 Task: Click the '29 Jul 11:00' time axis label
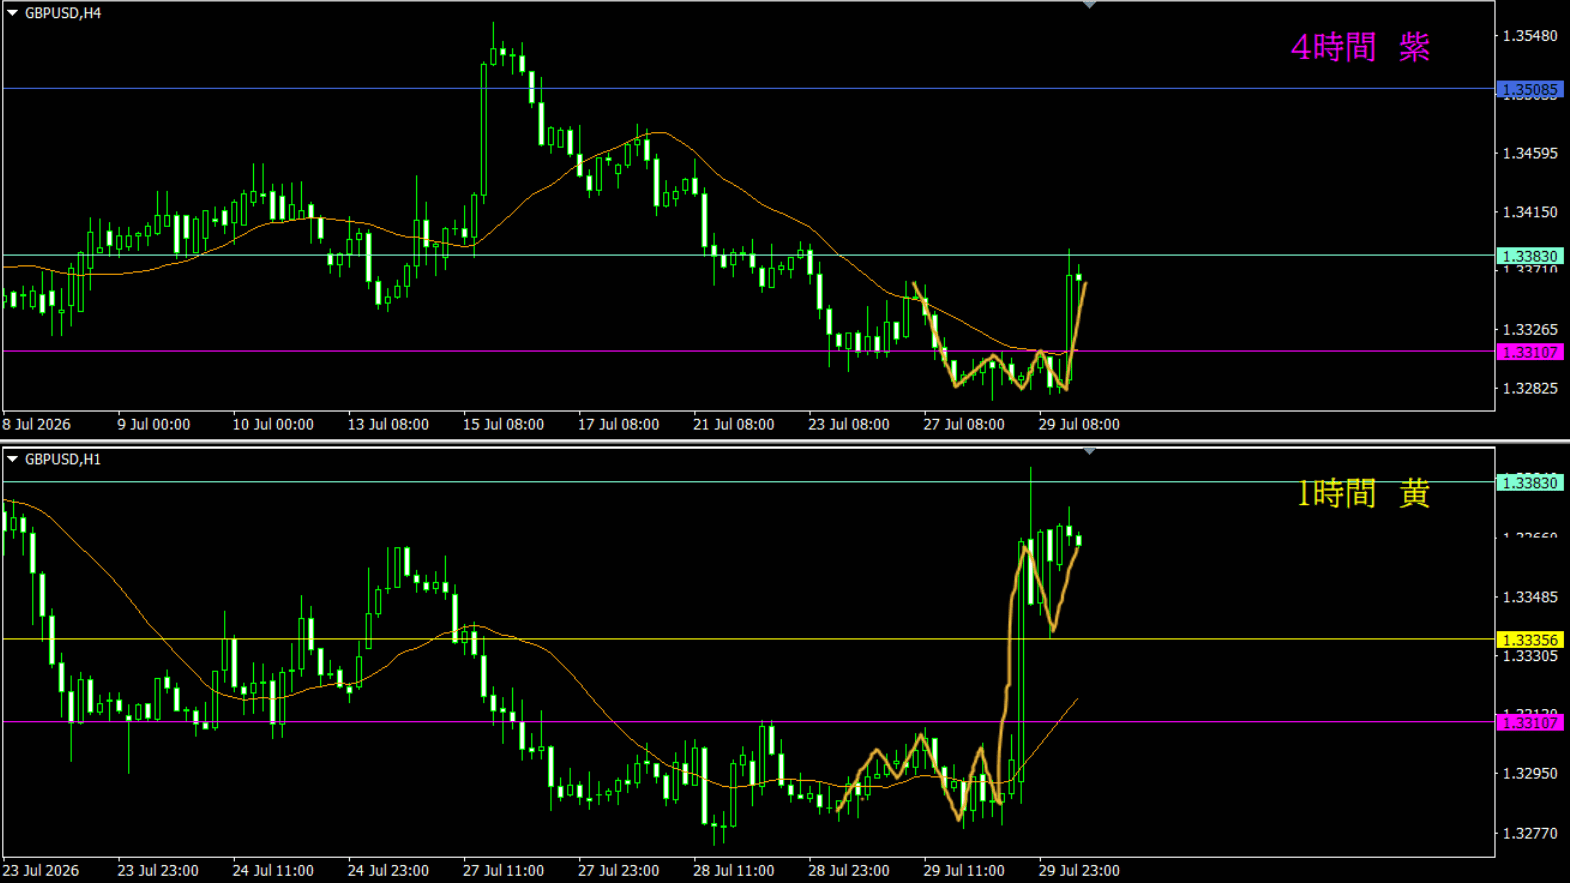[x=964, y=870]
